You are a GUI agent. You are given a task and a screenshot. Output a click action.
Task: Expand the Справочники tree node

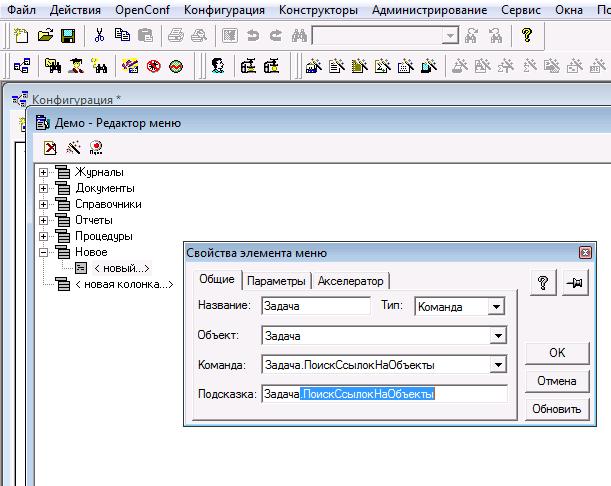tap(44, 204)
